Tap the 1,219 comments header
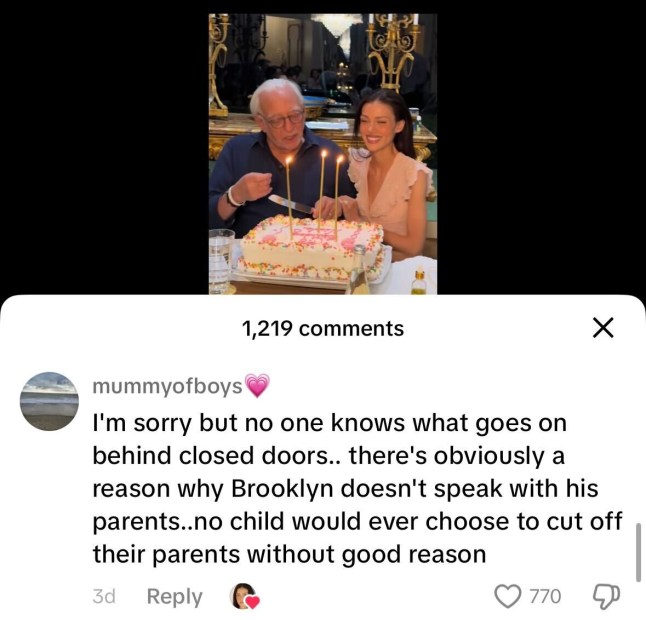The image size is (646, 620). (x=323, y=328)
